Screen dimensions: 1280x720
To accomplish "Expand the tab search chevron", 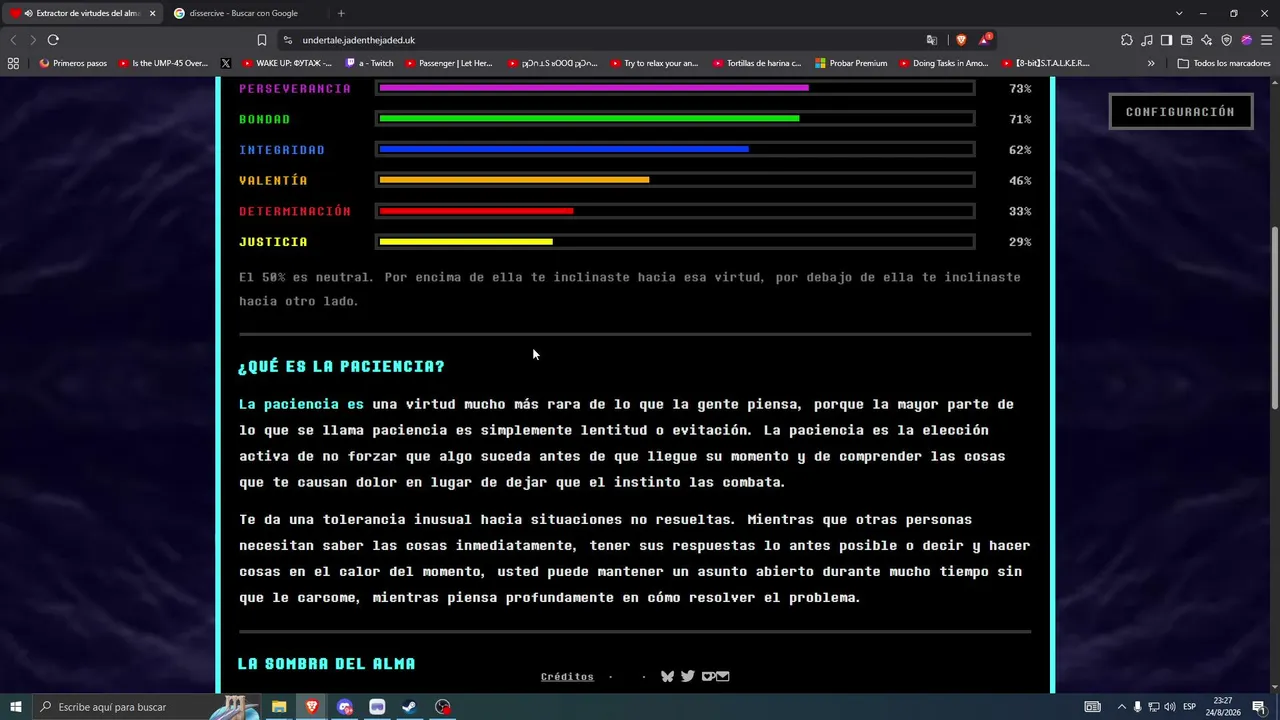I will pos(1179,13).
